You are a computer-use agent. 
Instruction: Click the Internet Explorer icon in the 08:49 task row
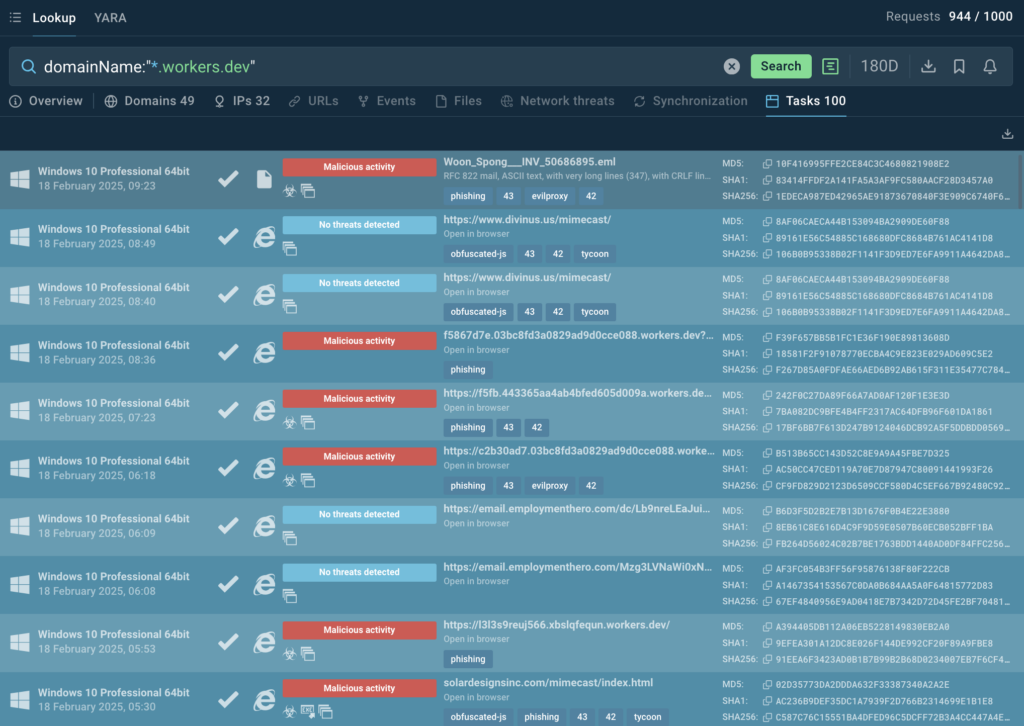click(264, 237)
